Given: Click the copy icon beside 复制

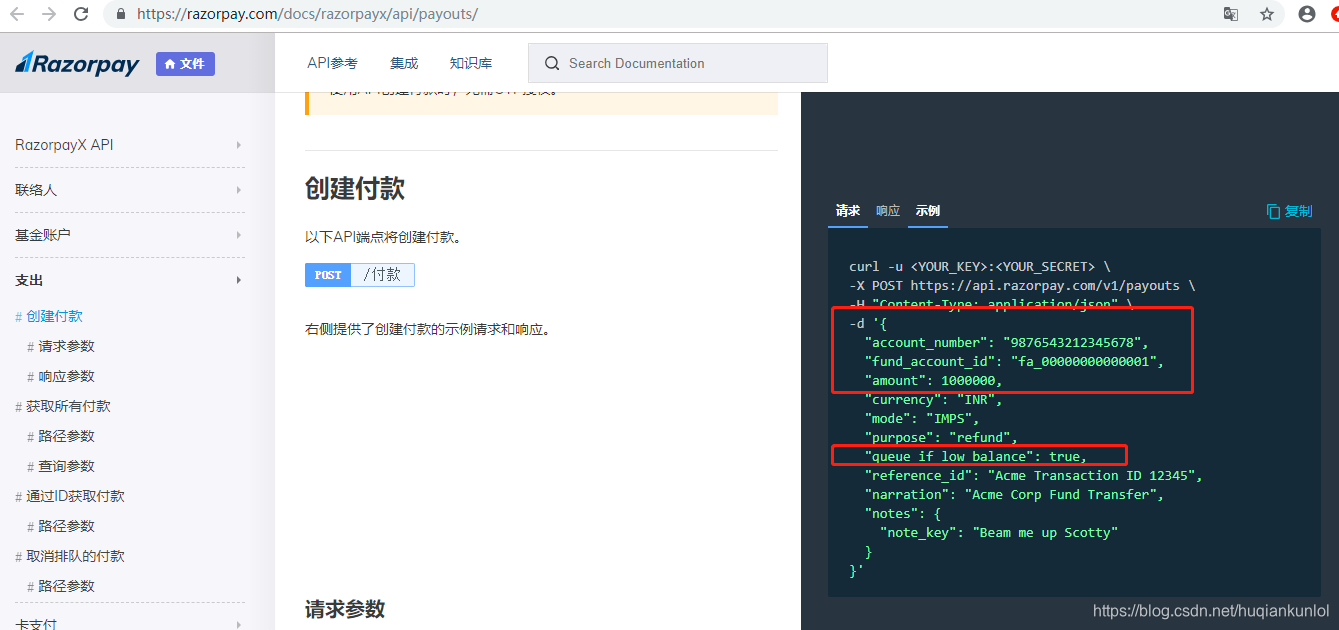Looking at the screenshot, I should coord(1273,211).
